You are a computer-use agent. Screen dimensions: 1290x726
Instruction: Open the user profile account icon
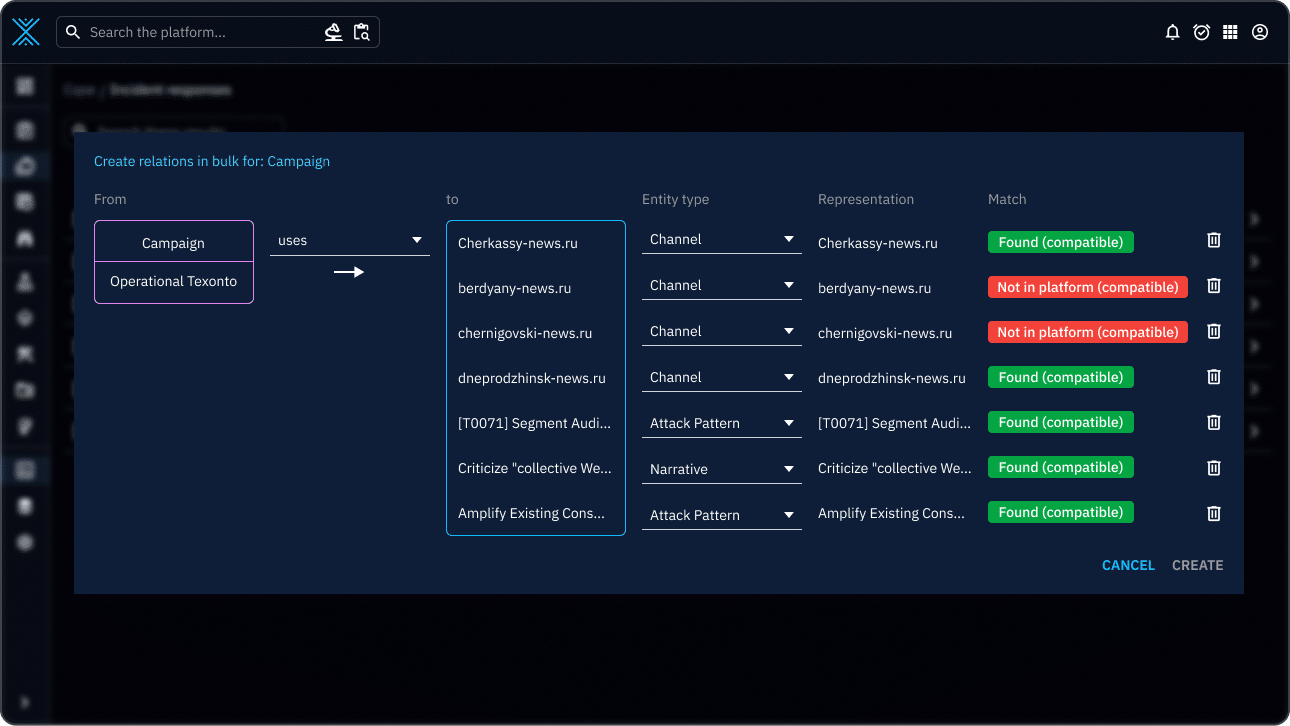click(1260, 32)
